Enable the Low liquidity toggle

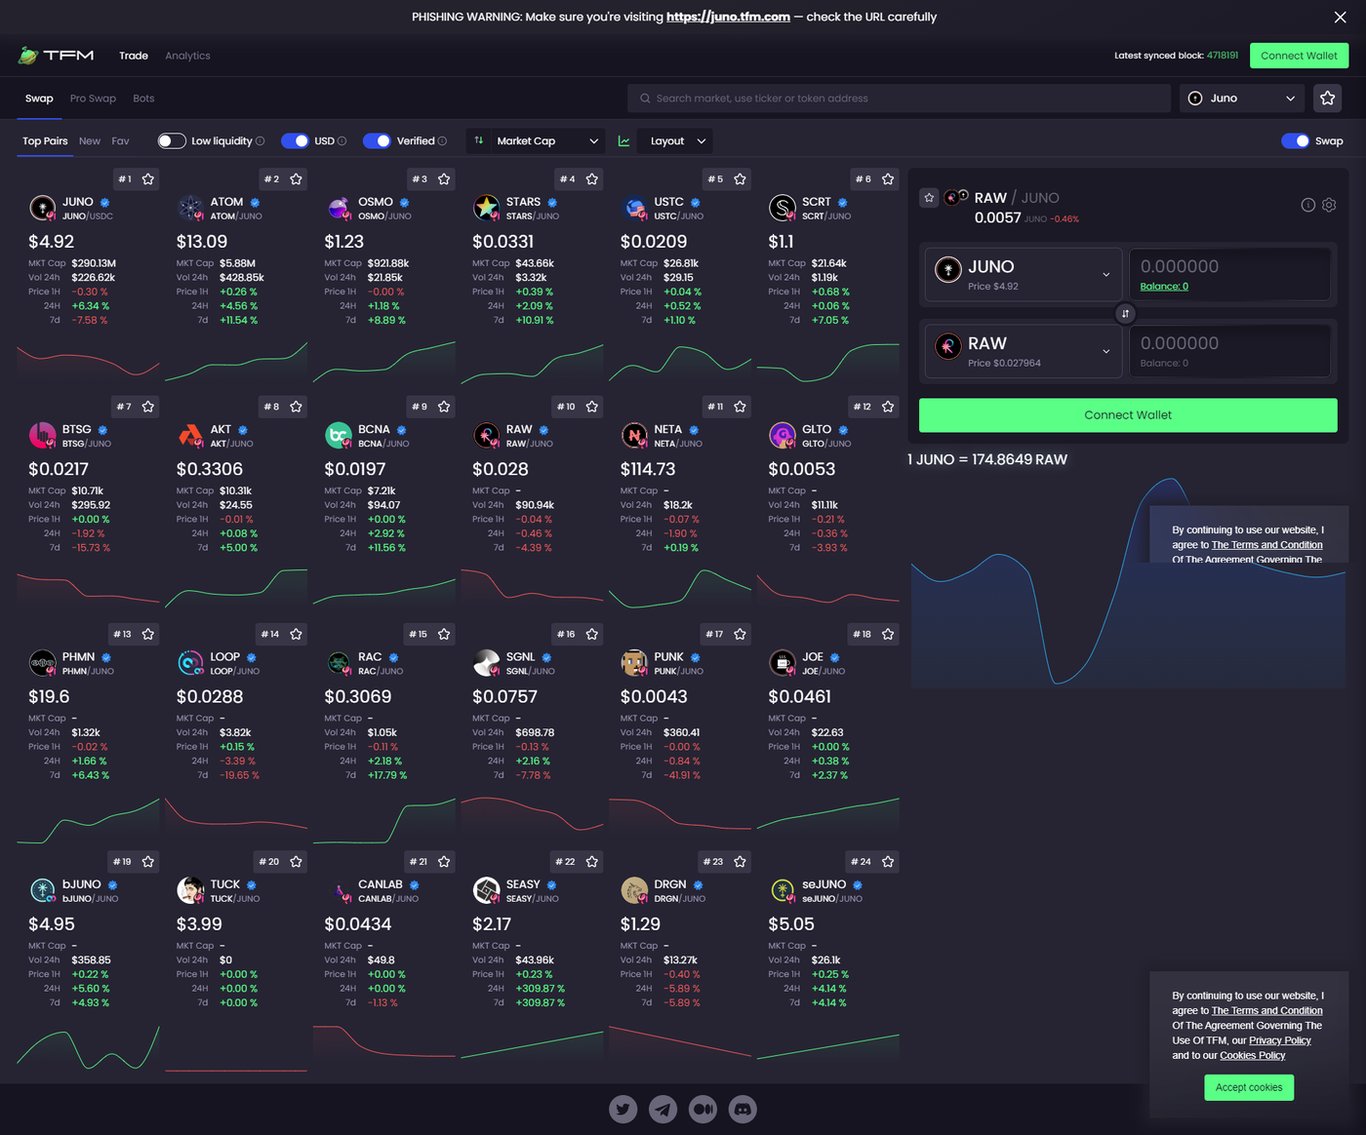[x=171, y=141]
